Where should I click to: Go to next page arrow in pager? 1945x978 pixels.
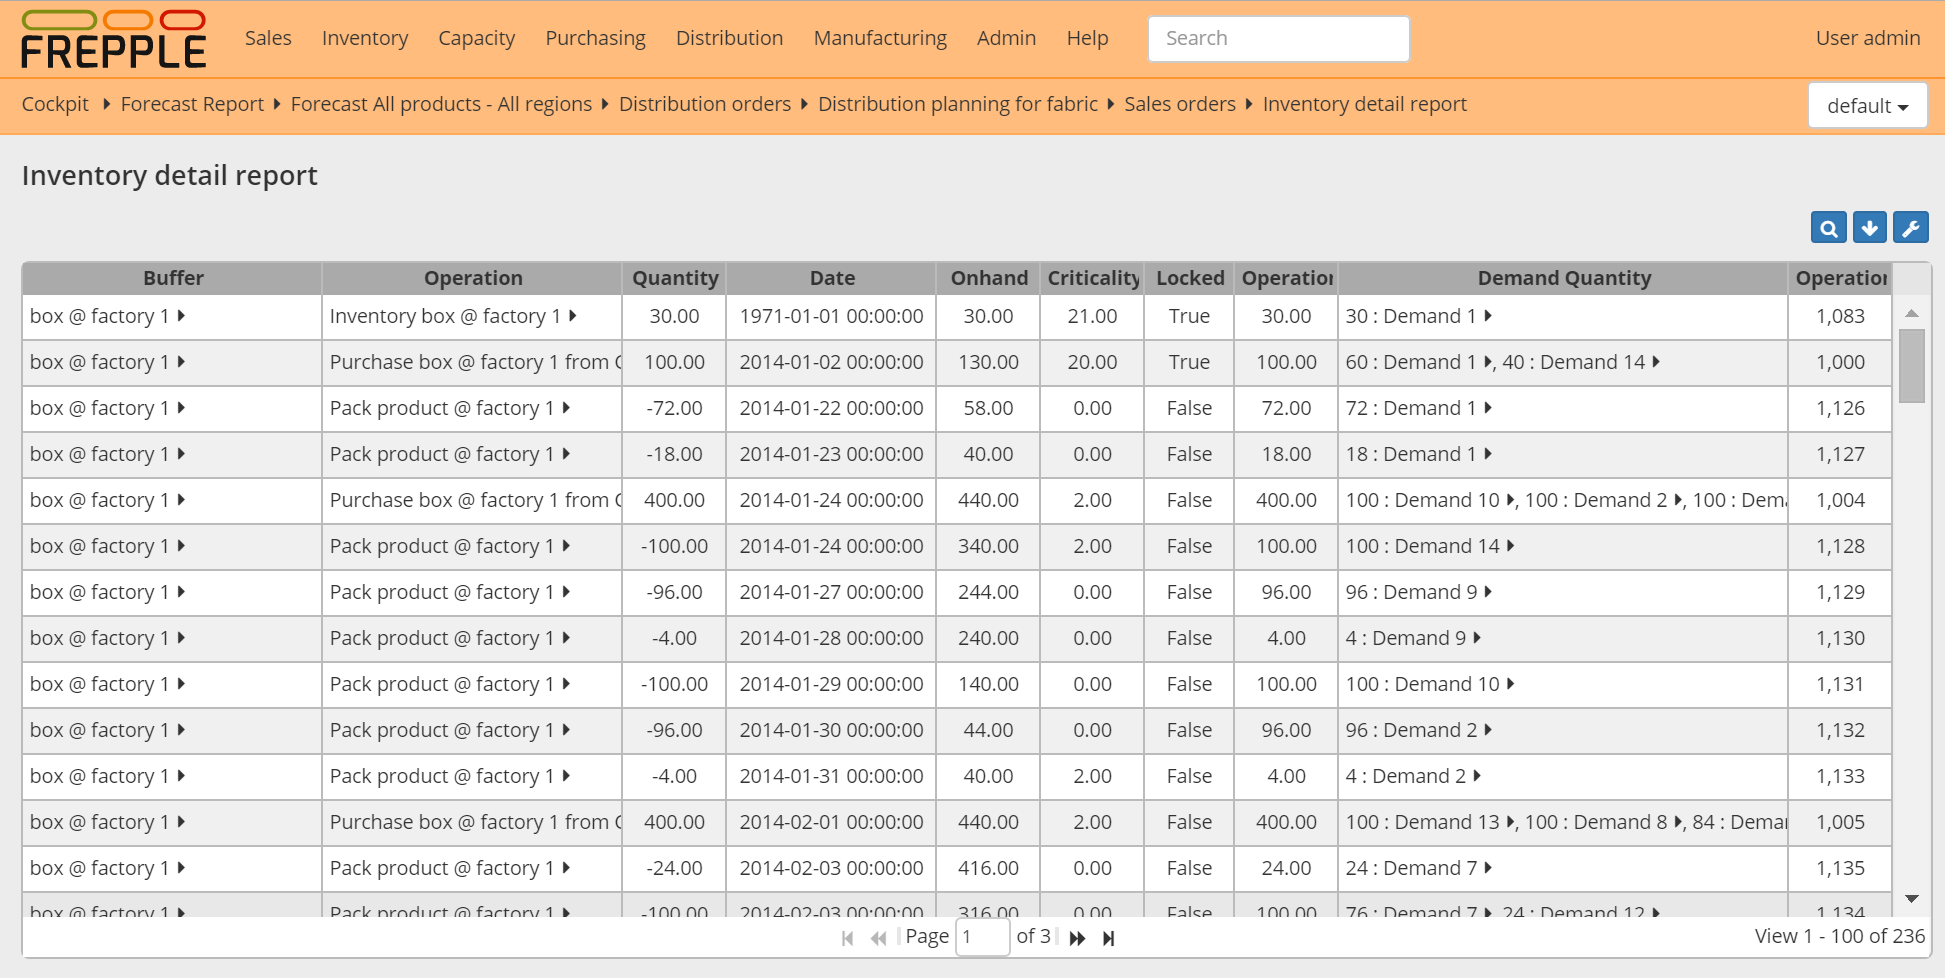coord(1077,938)
